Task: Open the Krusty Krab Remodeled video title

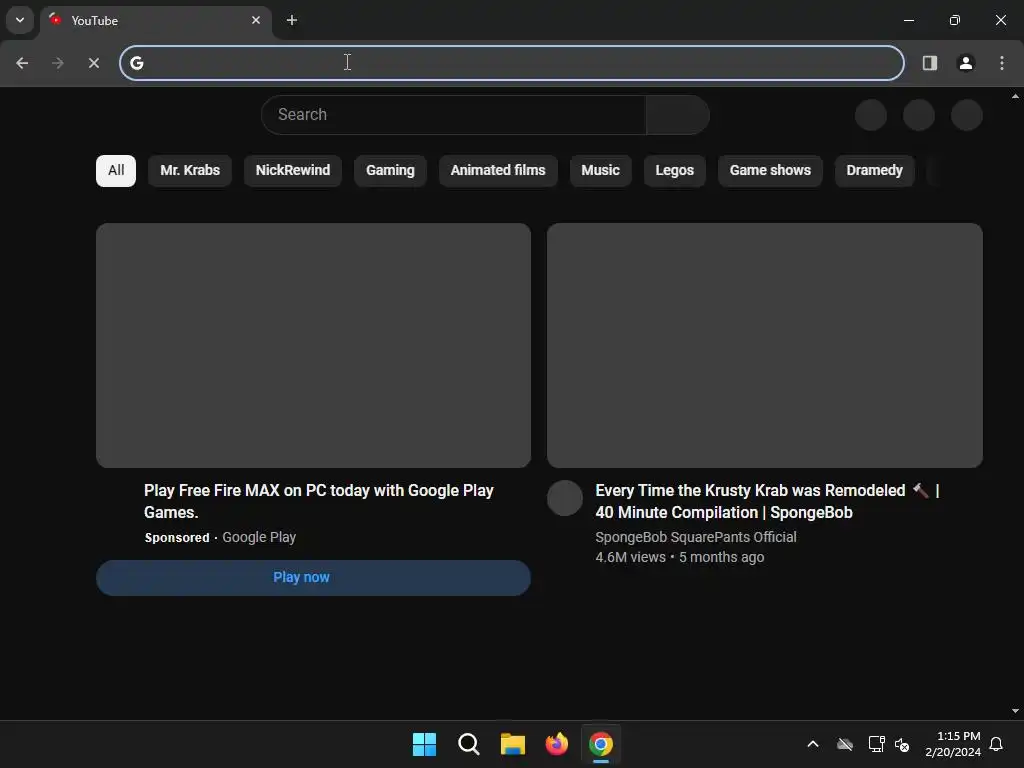Action: click(x=767, y=501)
